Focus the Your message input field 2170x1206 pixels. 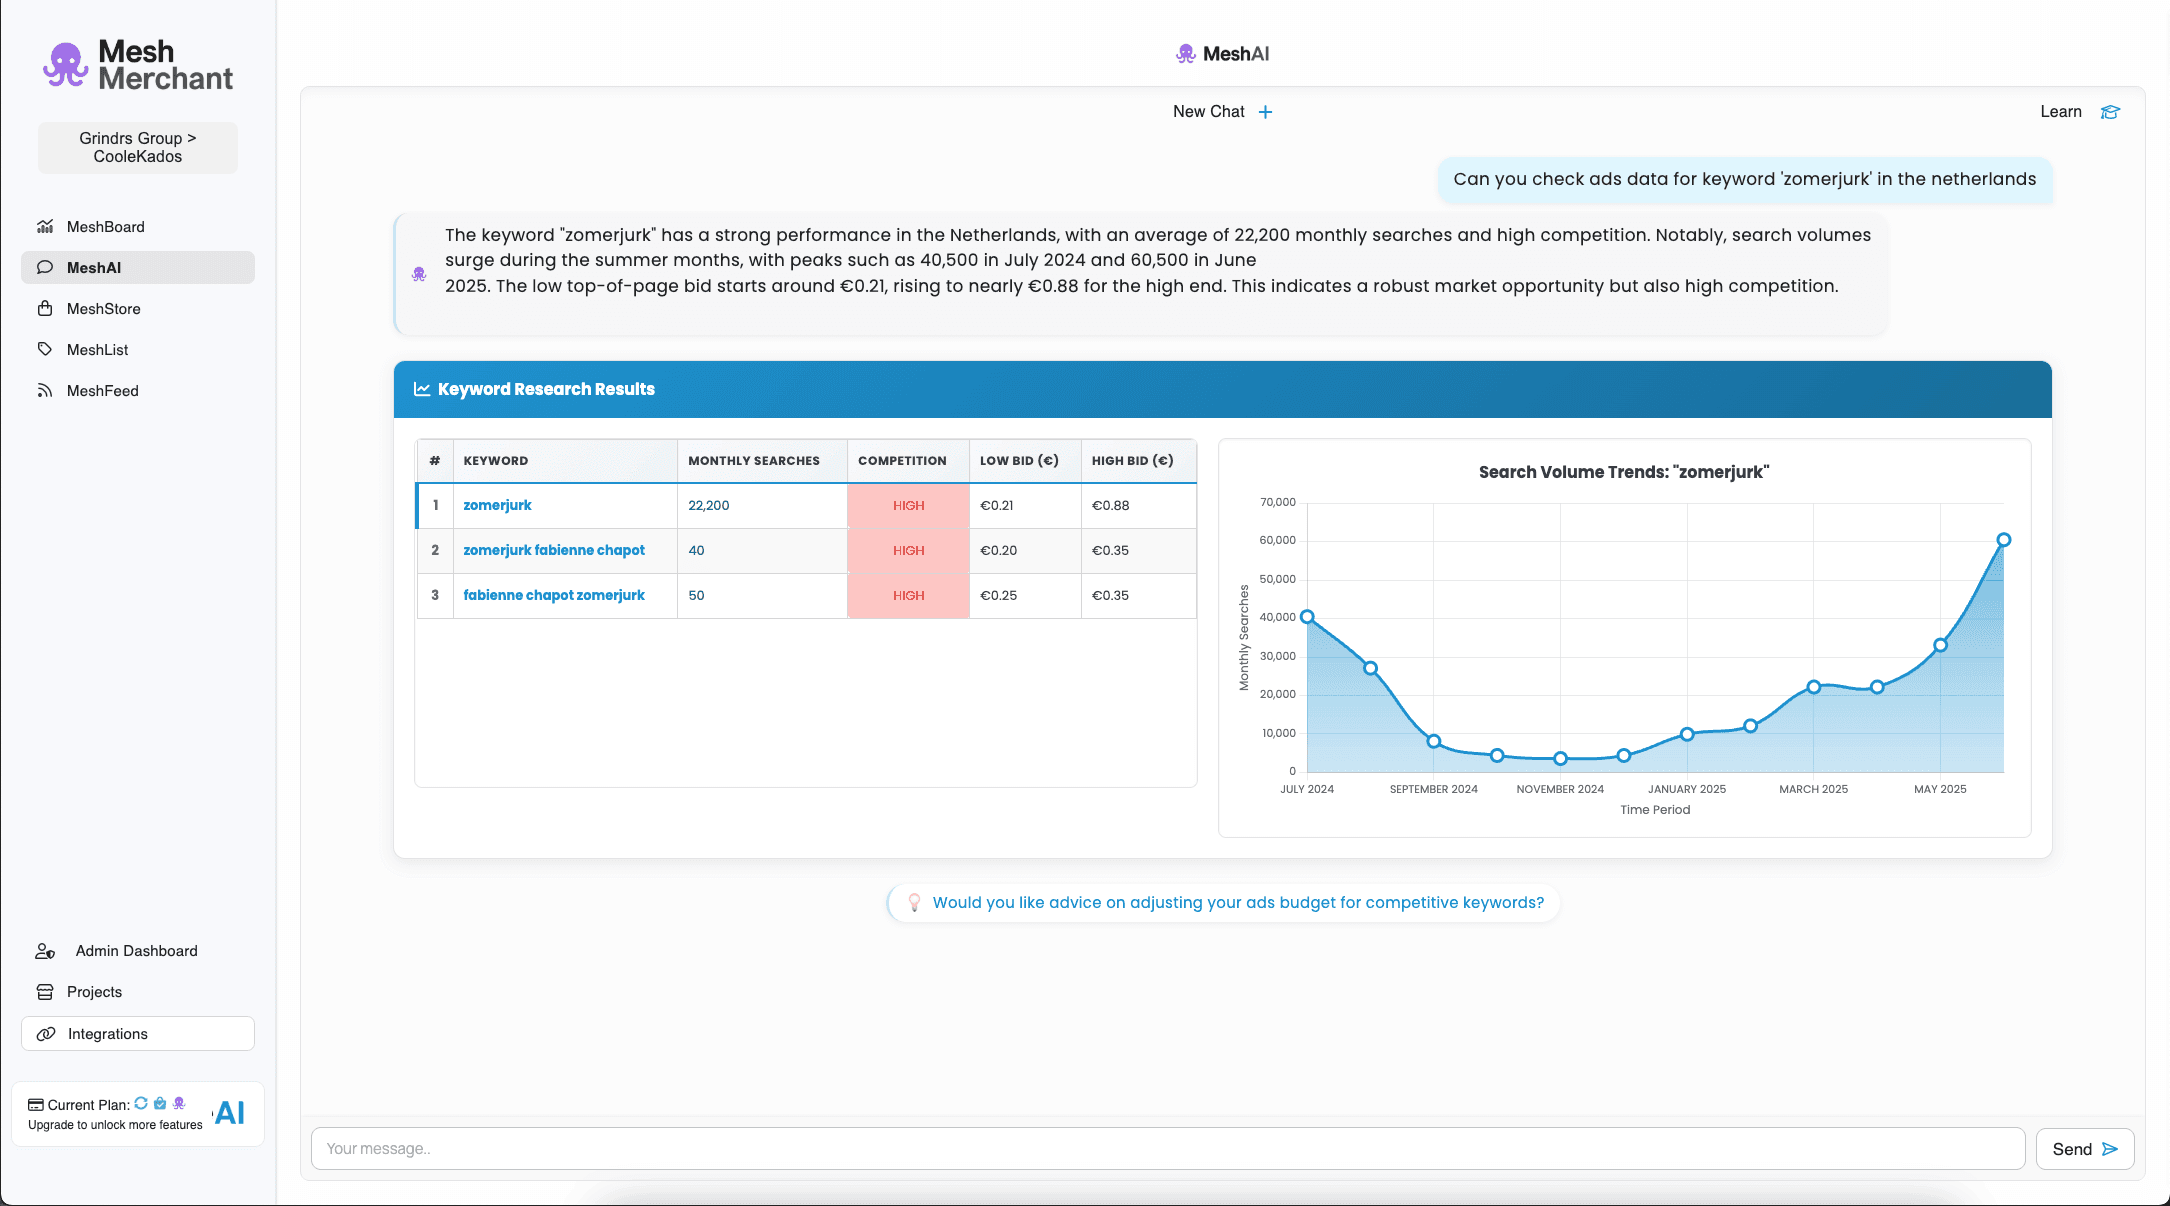click(1167, 1149)
